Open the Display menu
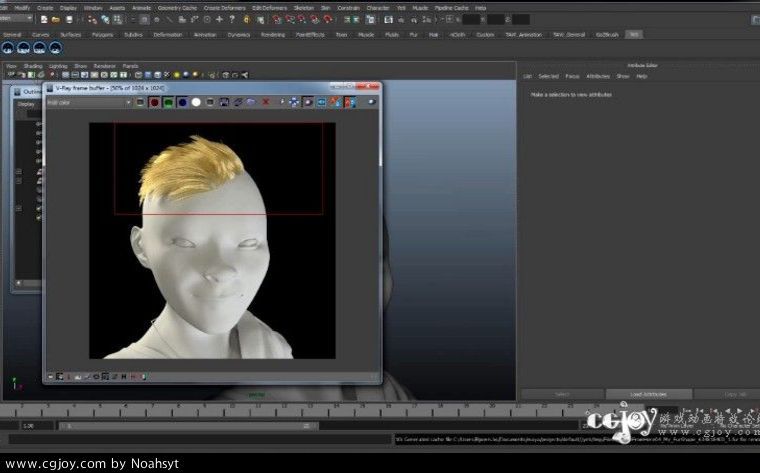 click(x=68, y=8)
